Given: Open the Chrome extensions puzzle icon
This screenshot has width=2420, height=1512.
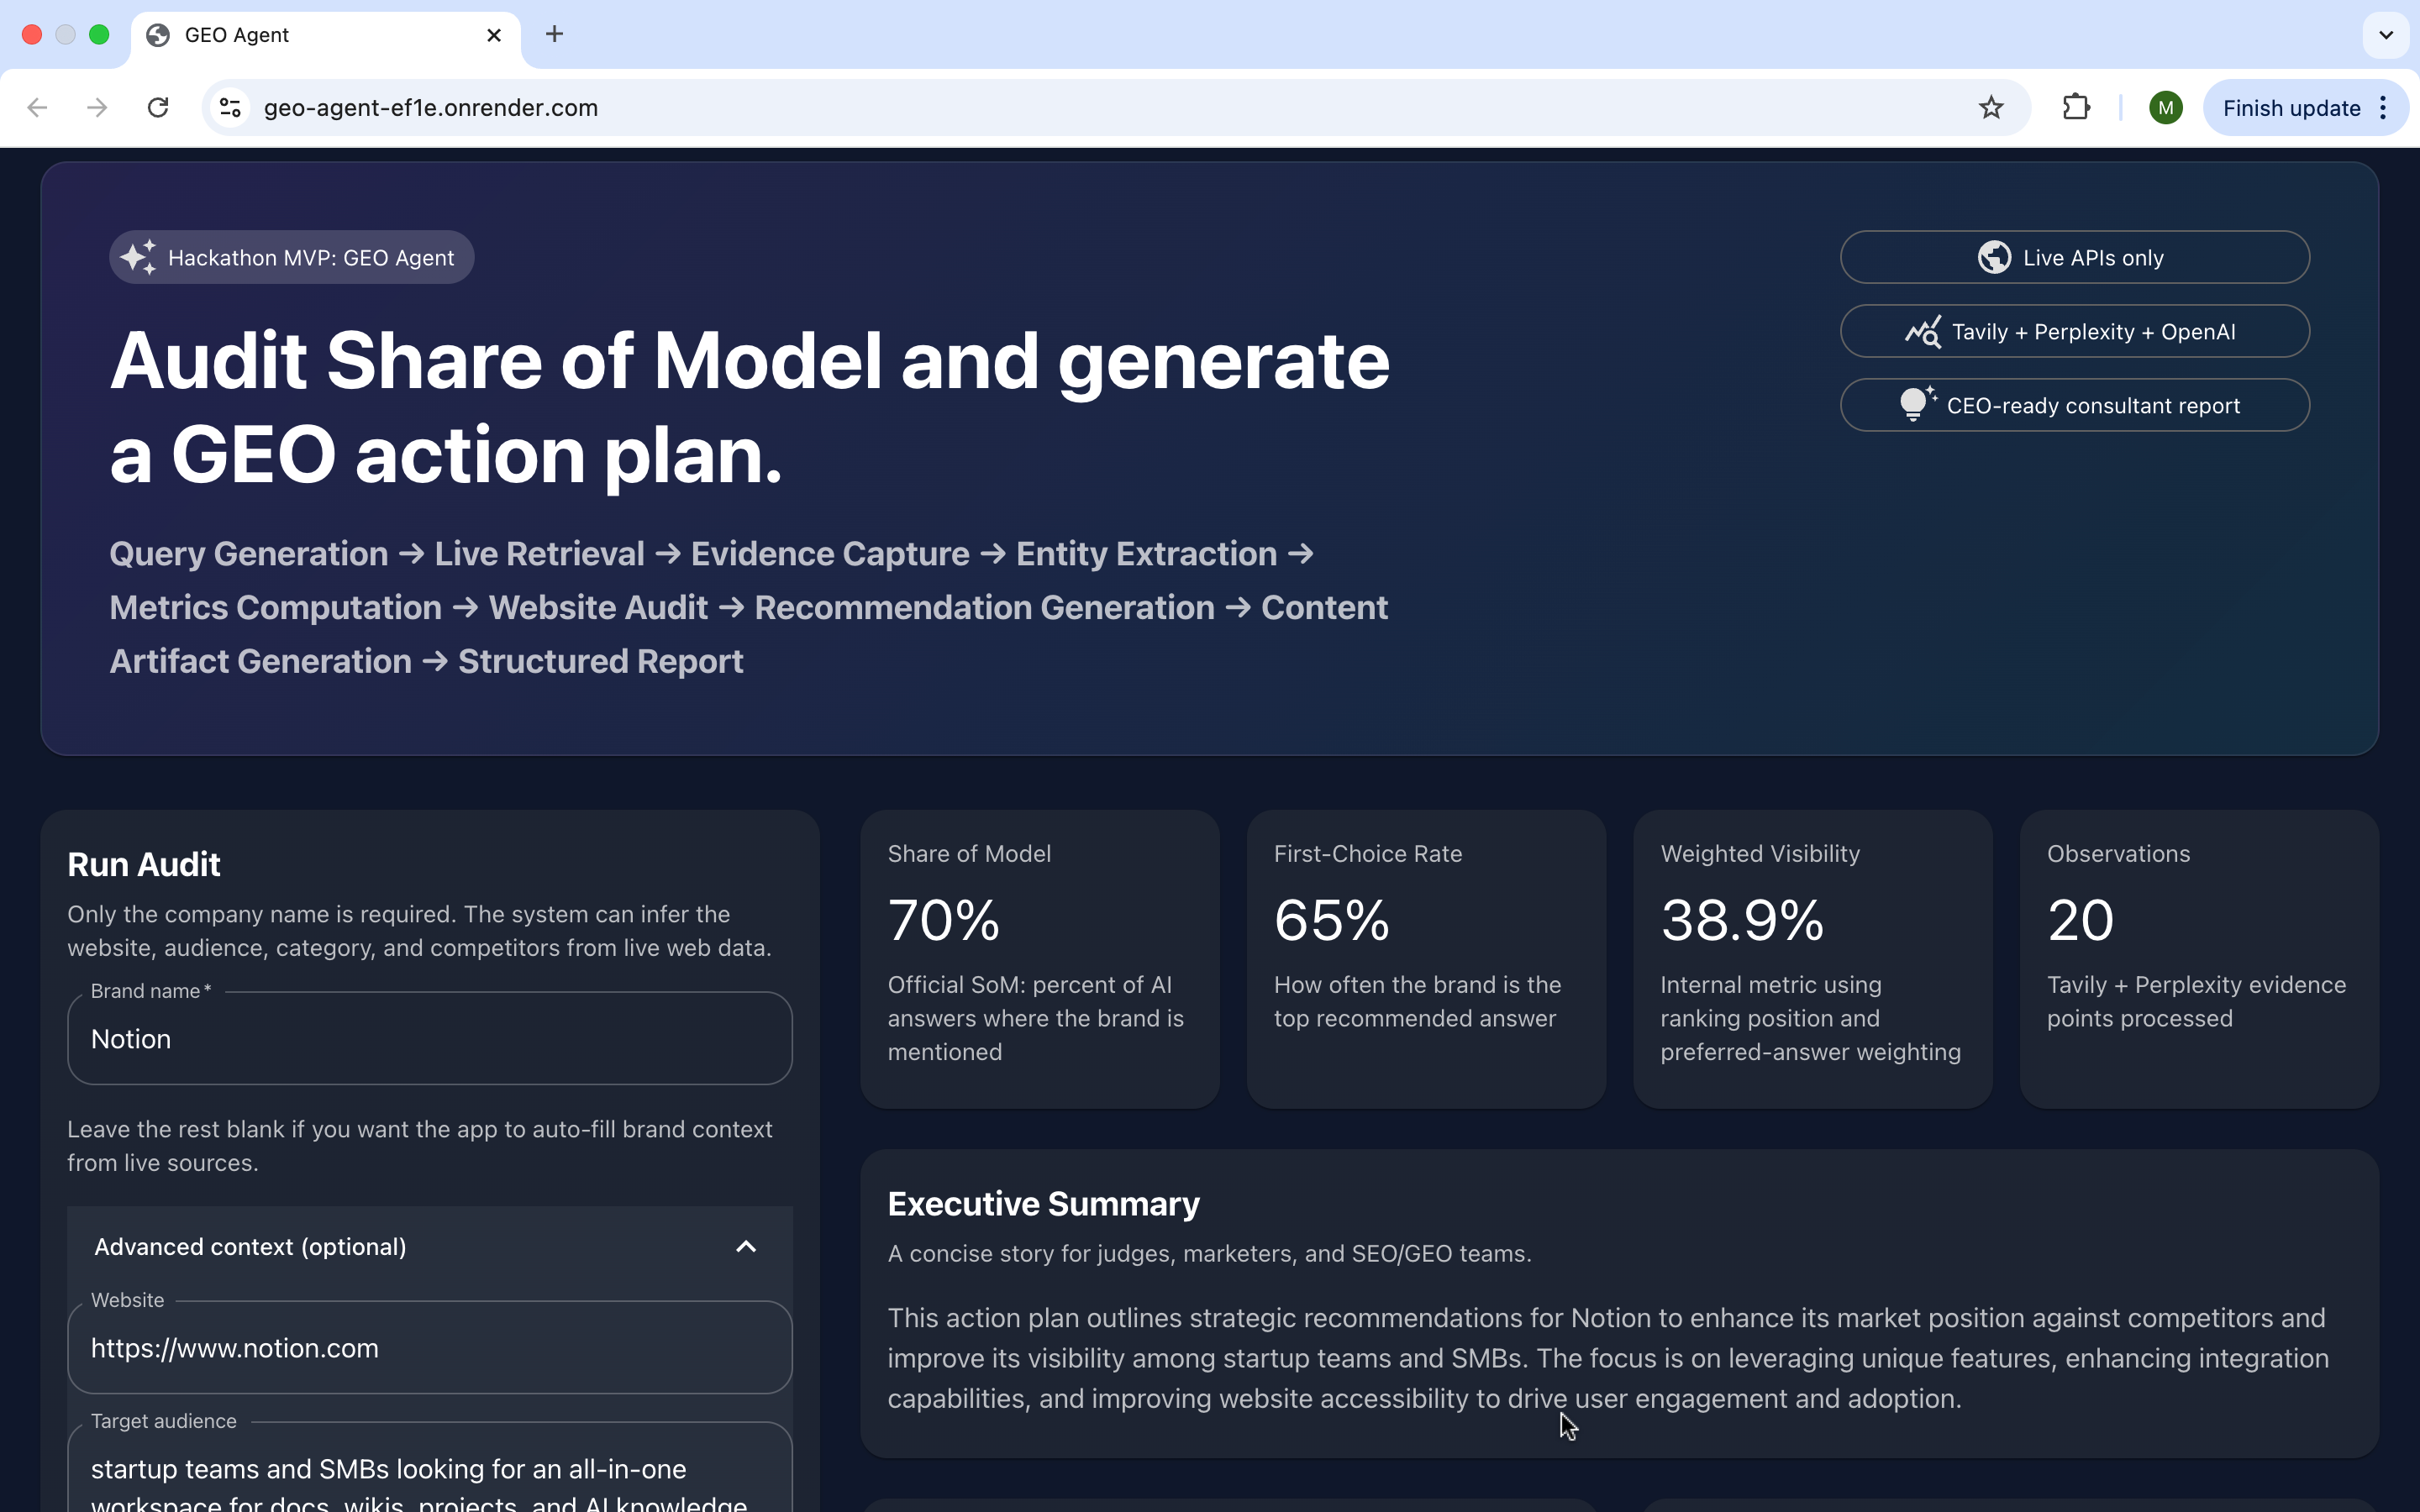Looking at the screenshot, I should click(x=2076, y=108).
